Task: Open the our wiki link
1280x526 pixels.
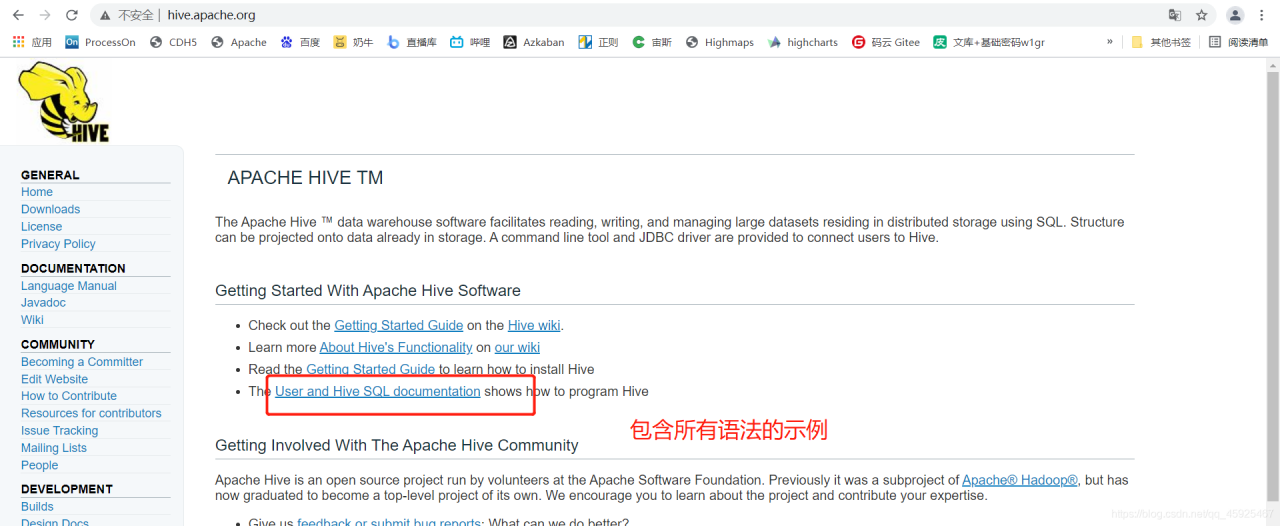Action: click(x=517, y=347)
